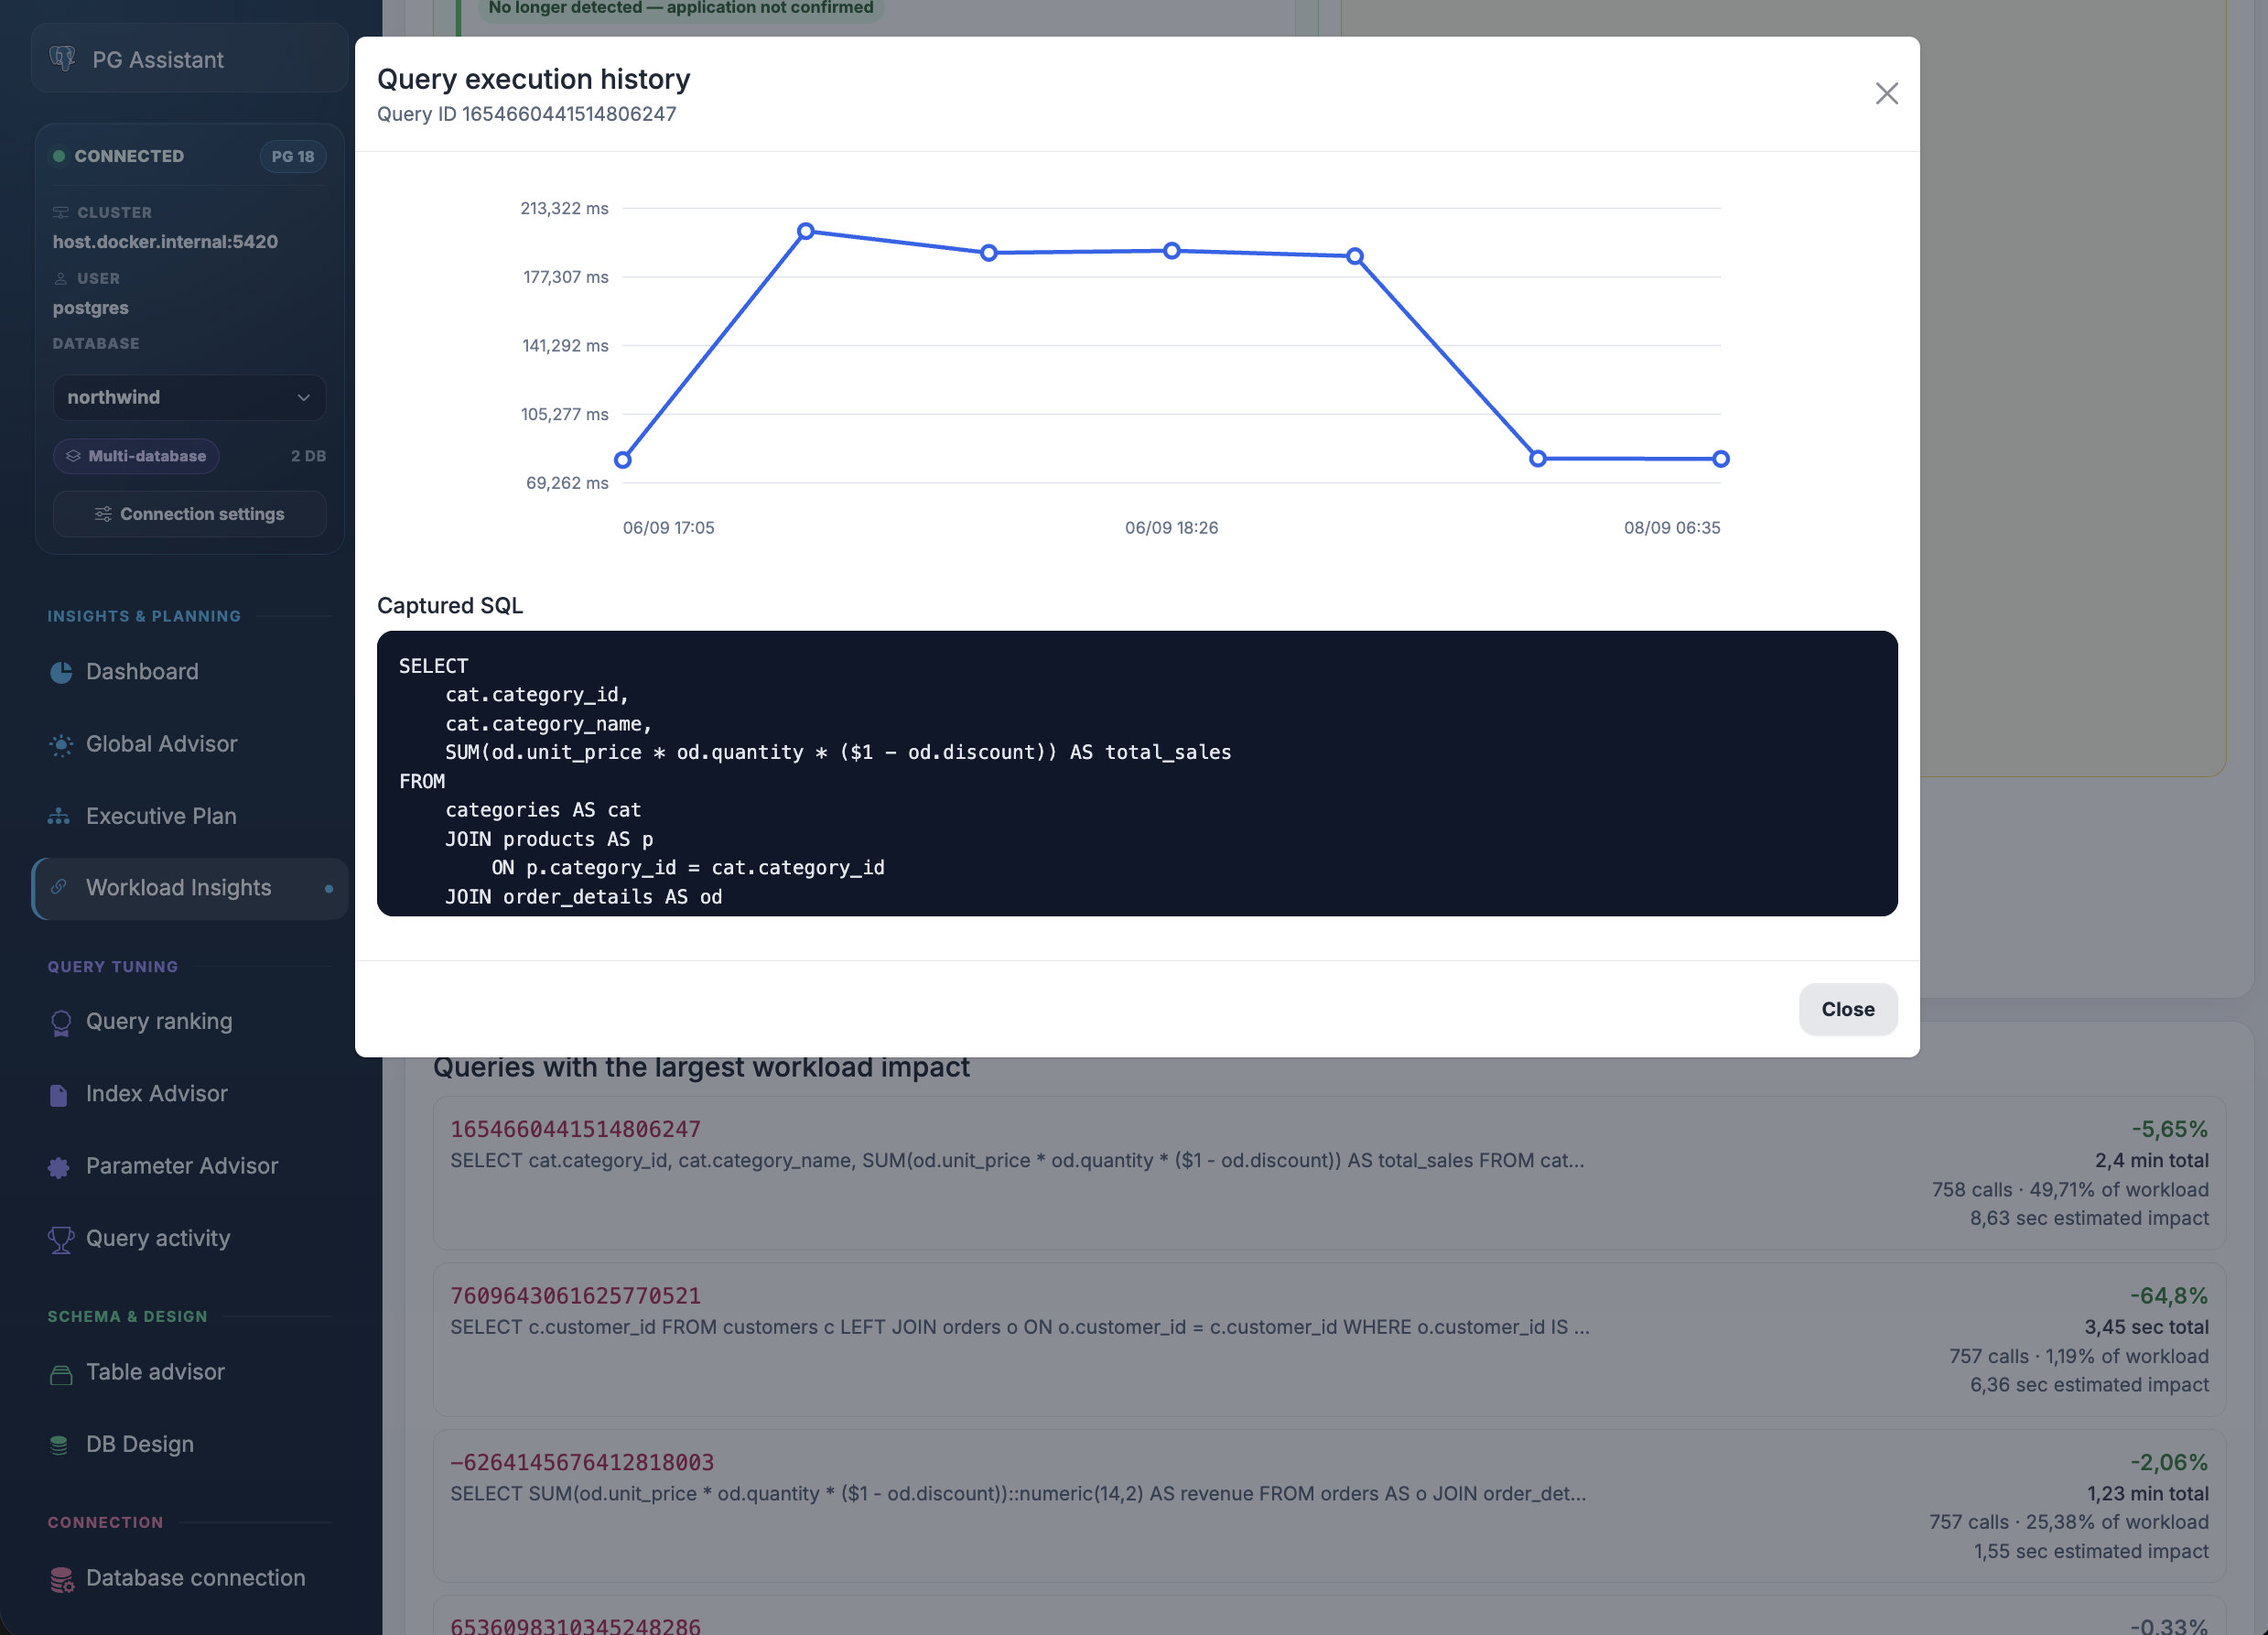Click the Multi-database badge

136,456
